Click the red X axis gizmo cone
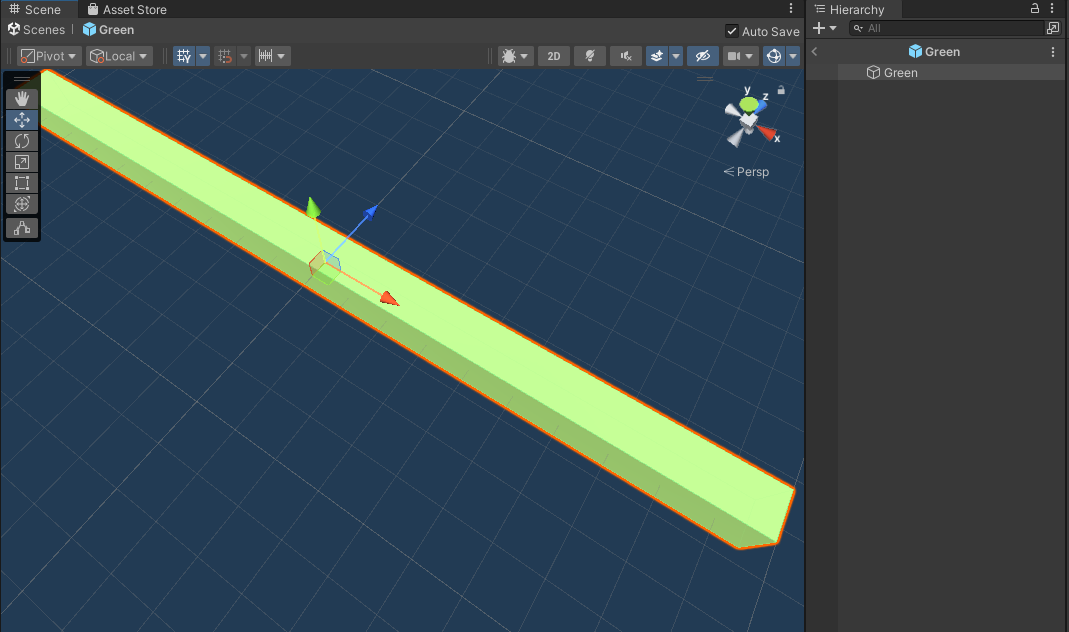The height and width of the screenshot is (632, 1069). pos(768,133)
